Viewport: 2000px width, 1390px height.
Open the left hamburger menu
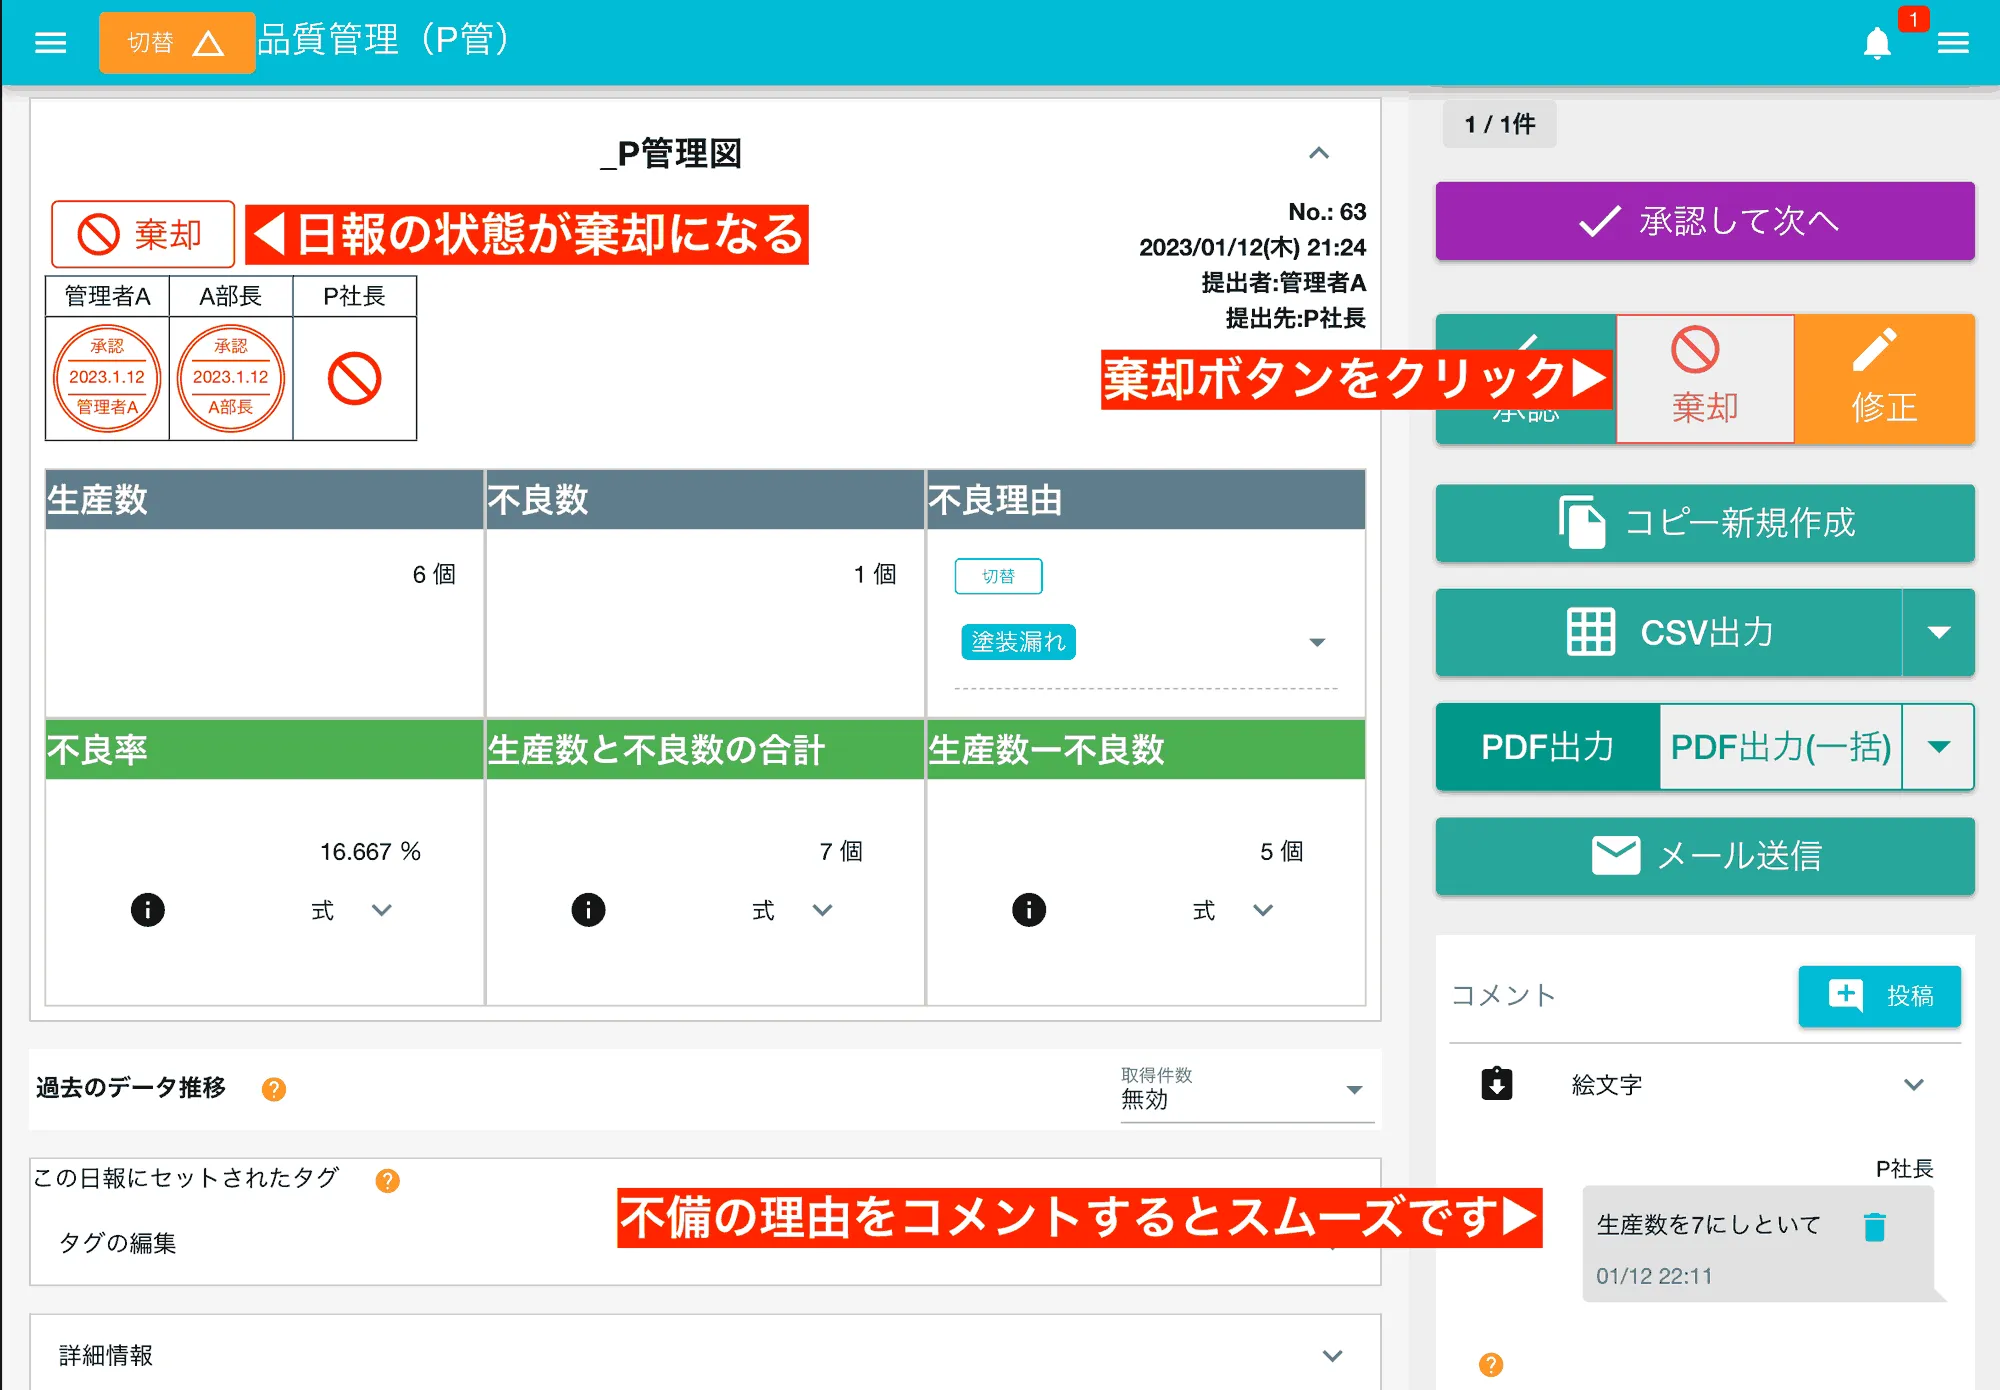(50, 42)
